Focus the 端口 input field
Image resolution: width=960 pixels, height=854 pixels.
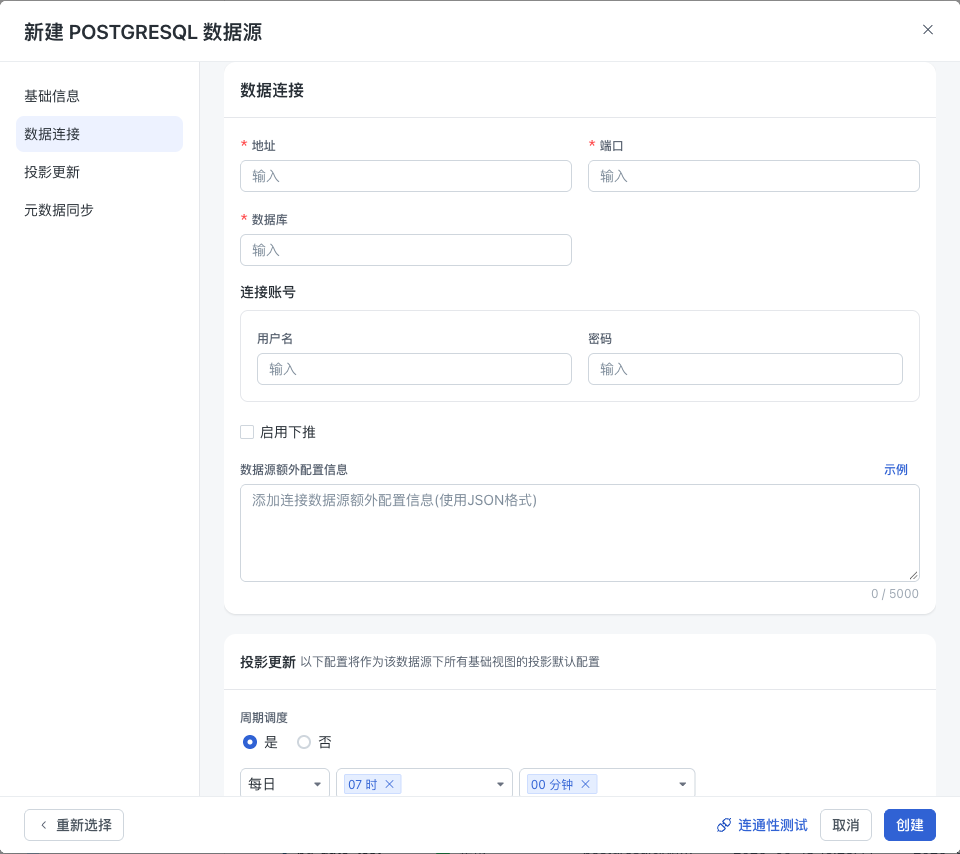pyautogui.click(x=754, y=176)
